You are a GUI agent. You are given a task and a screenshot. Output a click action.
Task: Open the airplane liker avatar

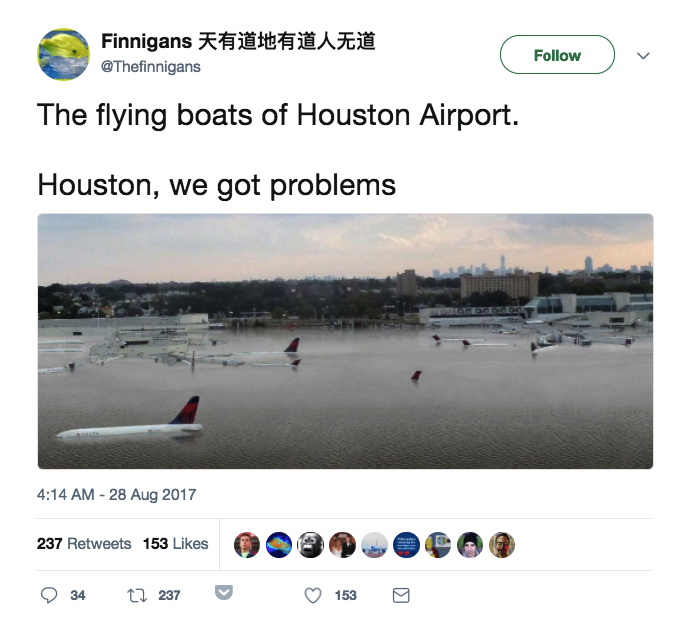(374, 545)
